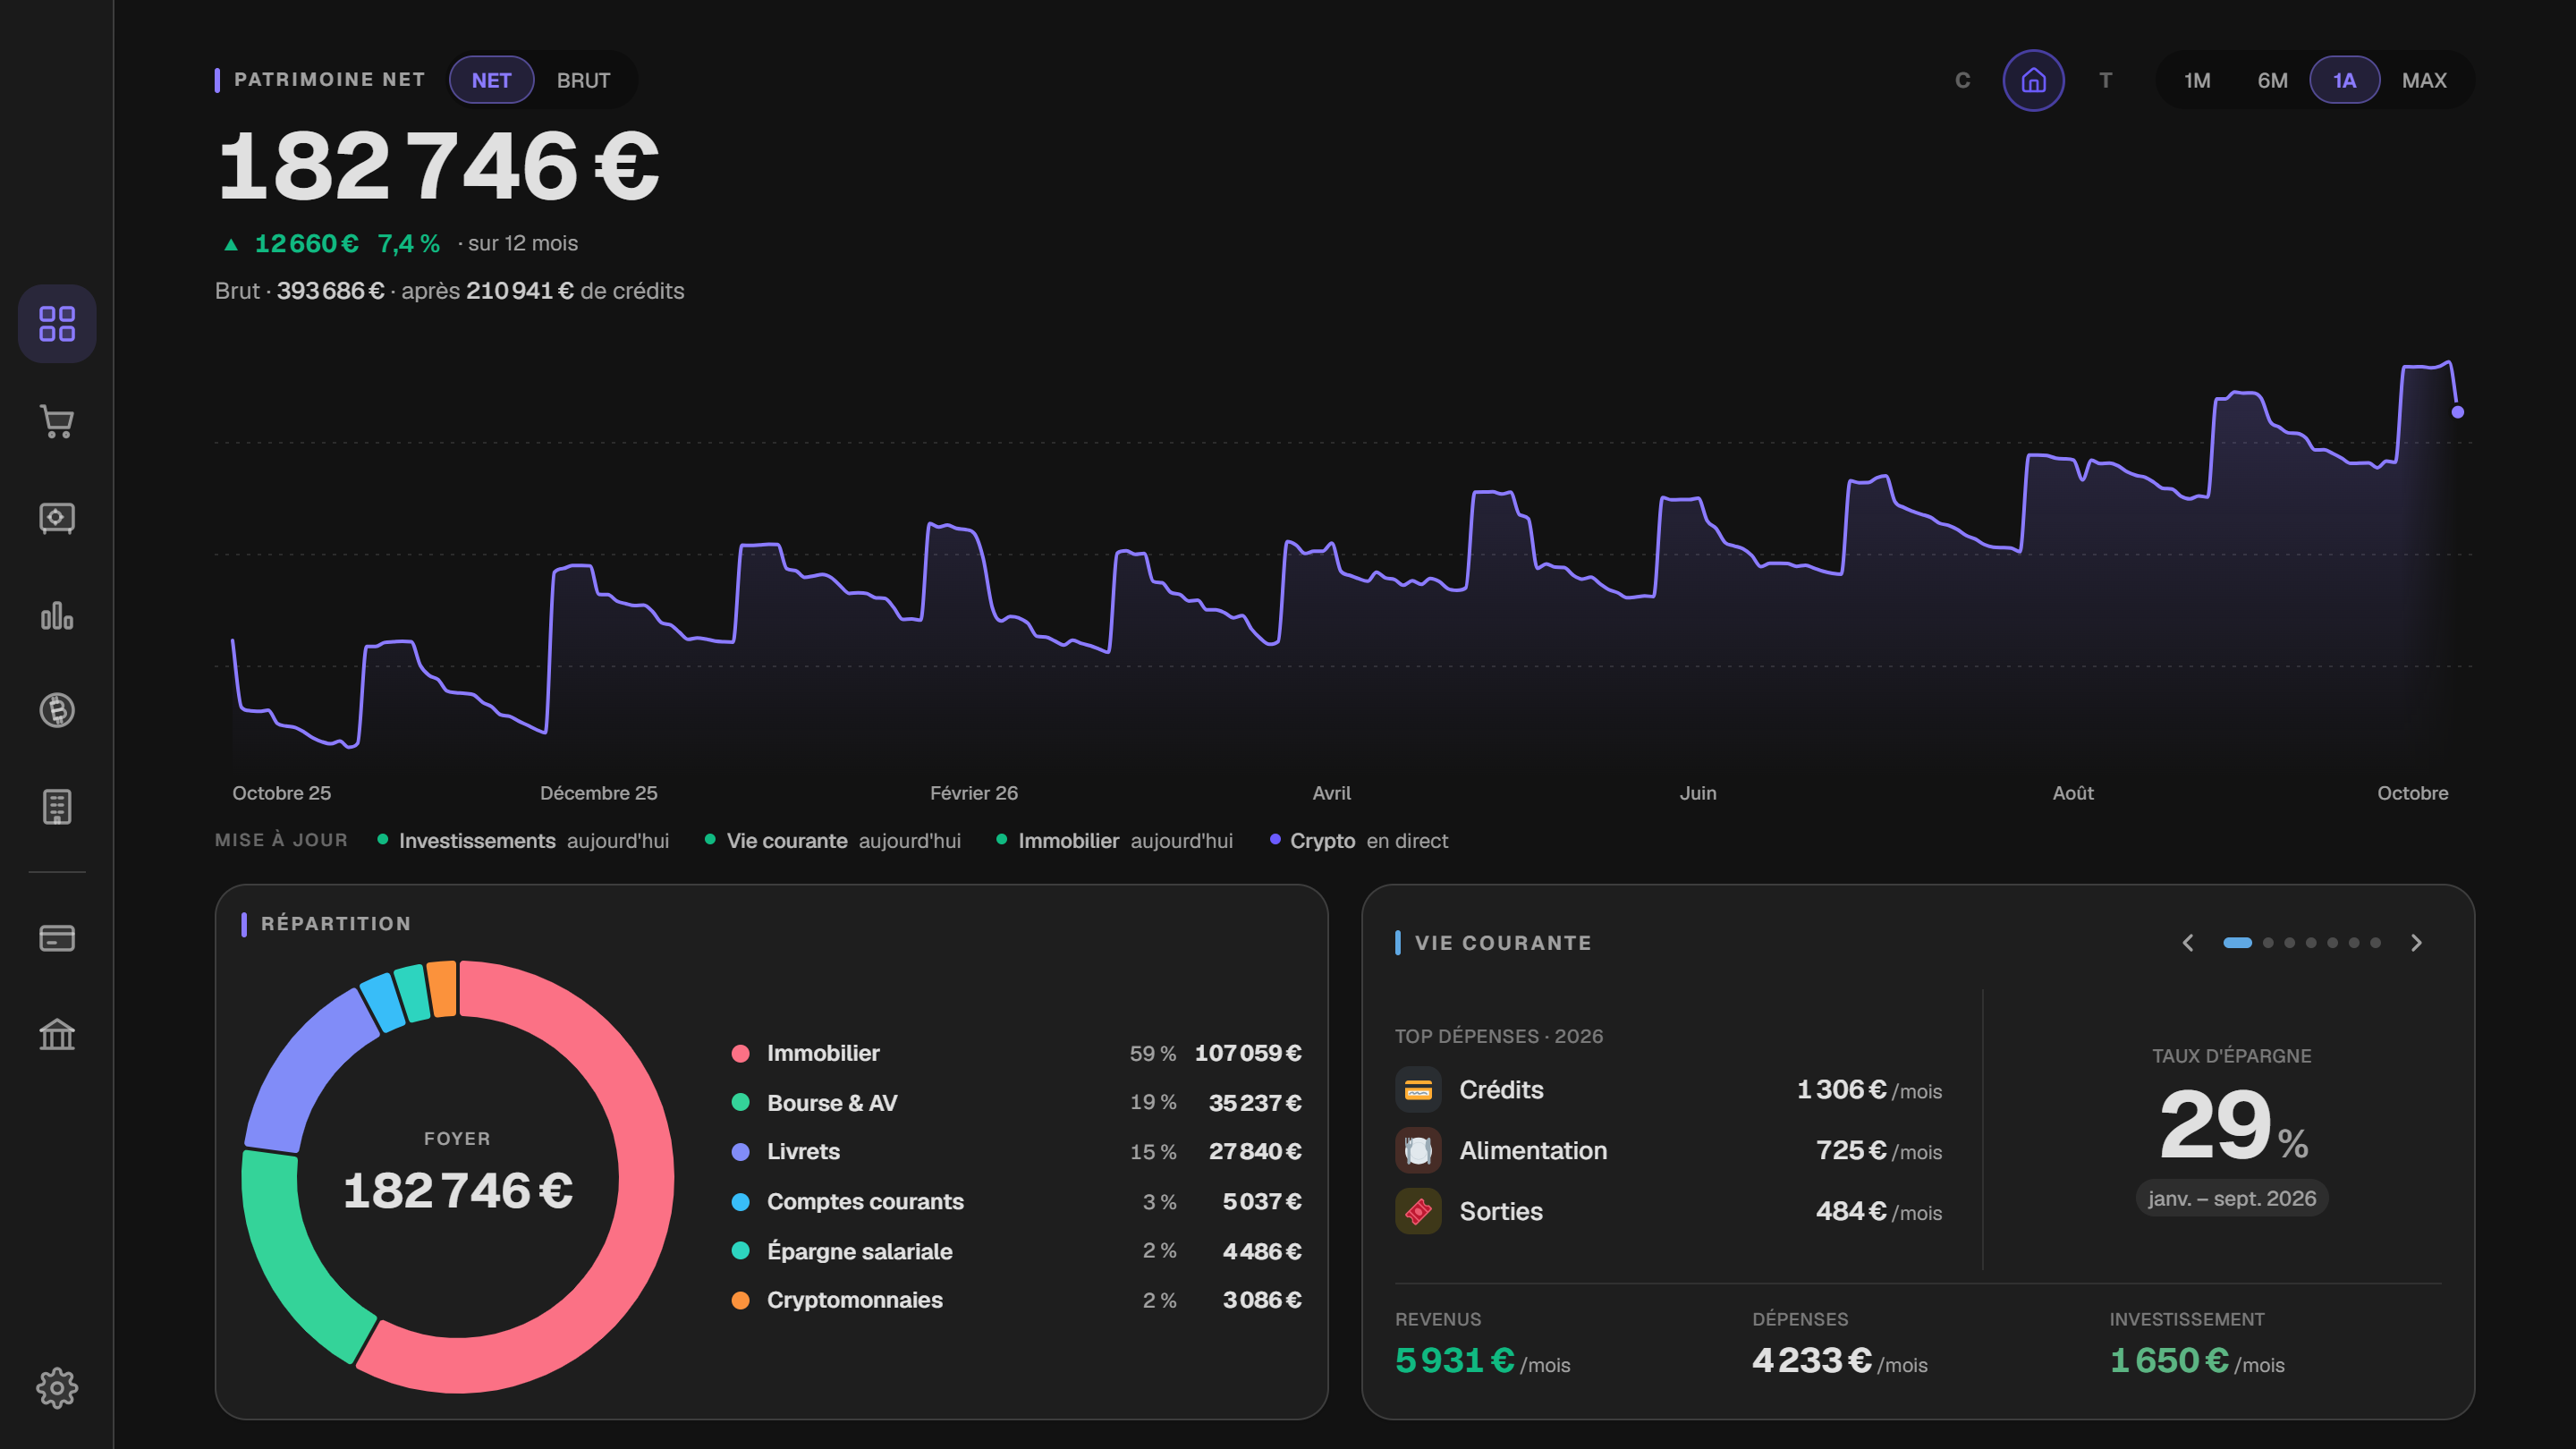Image resolution: width=2576 pixels, height=1449 pixels.
Task: Jump to second Vie courante page dot
Action: coord(2268,943)
